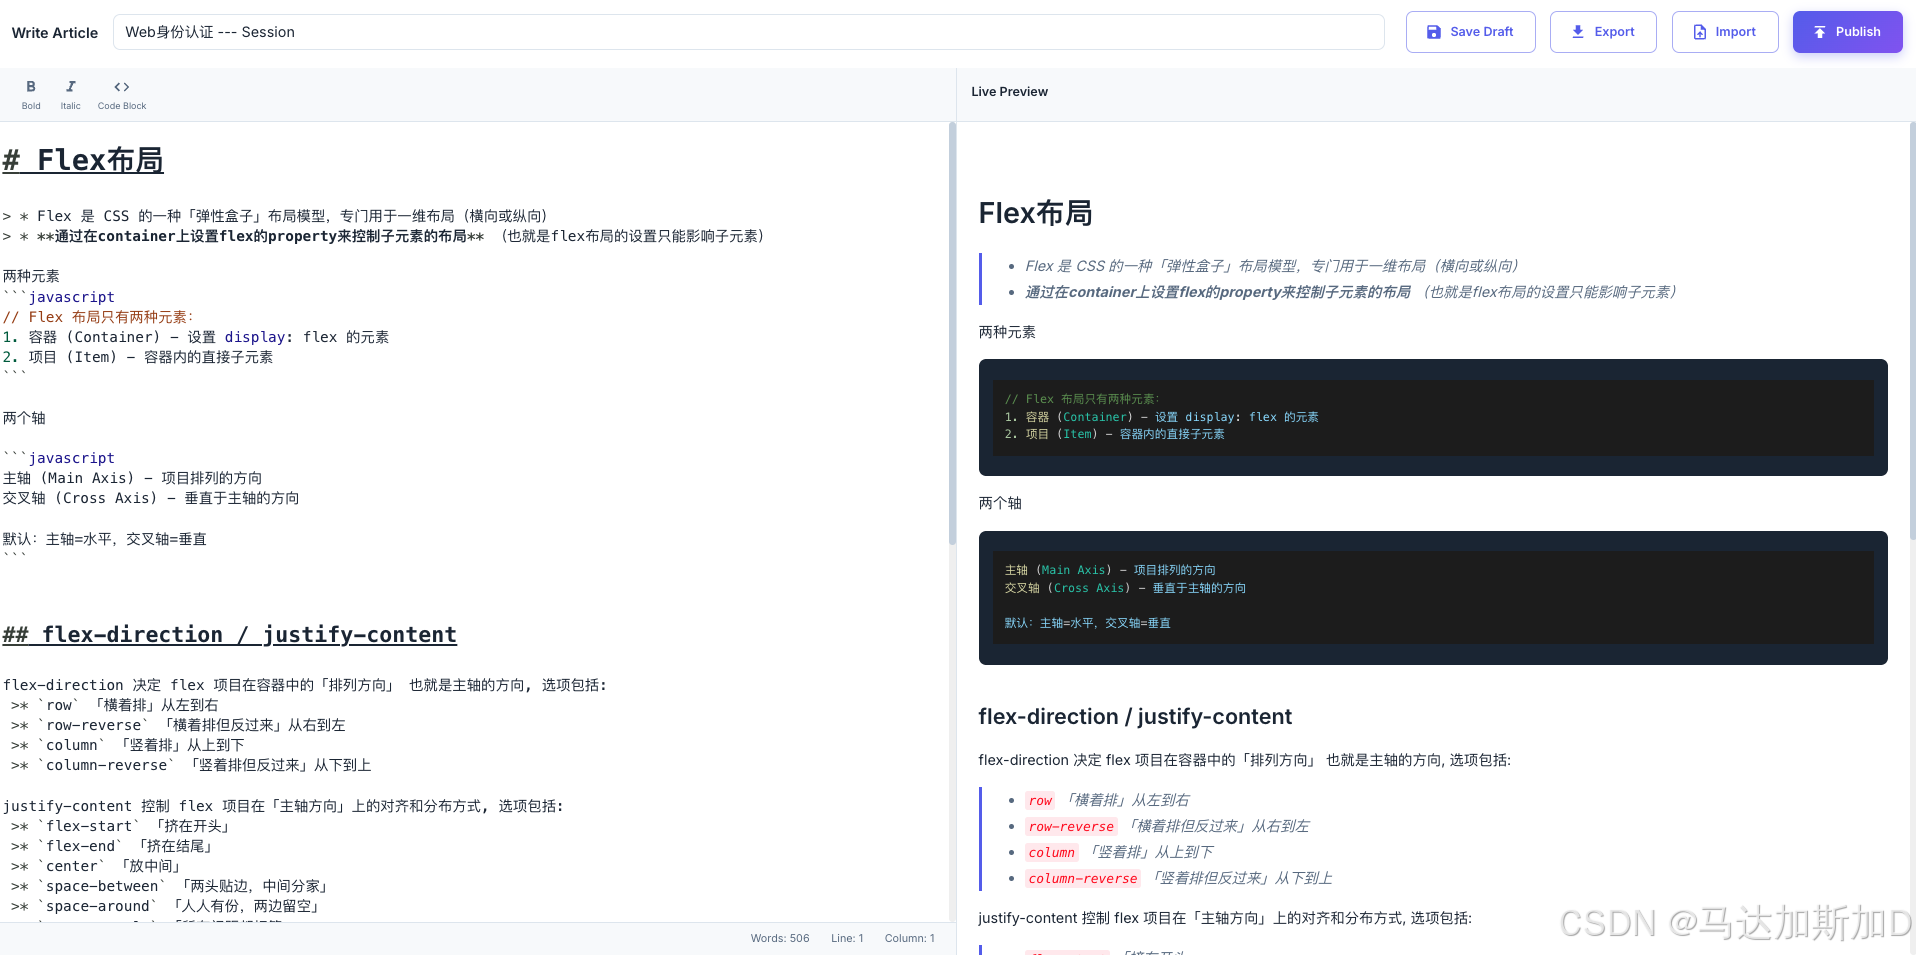Apply Italic formatting tool
This screenshot has height=955, width=1916.
[70, 95]
